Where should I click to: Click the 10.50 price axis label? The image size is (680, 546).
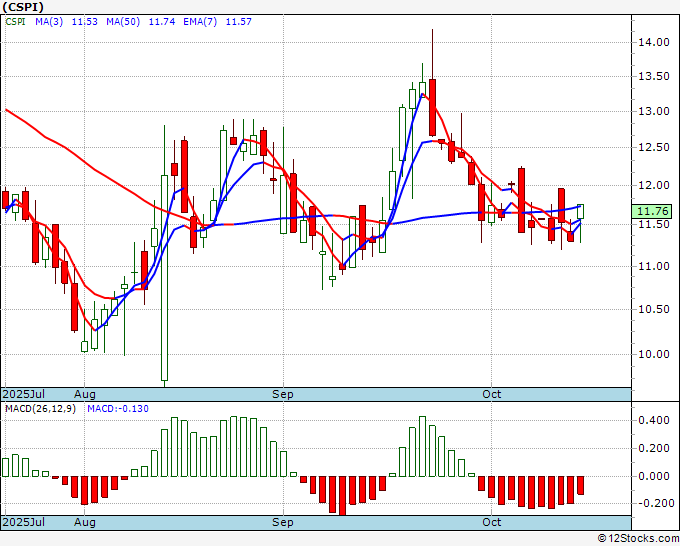coord(654,309)
